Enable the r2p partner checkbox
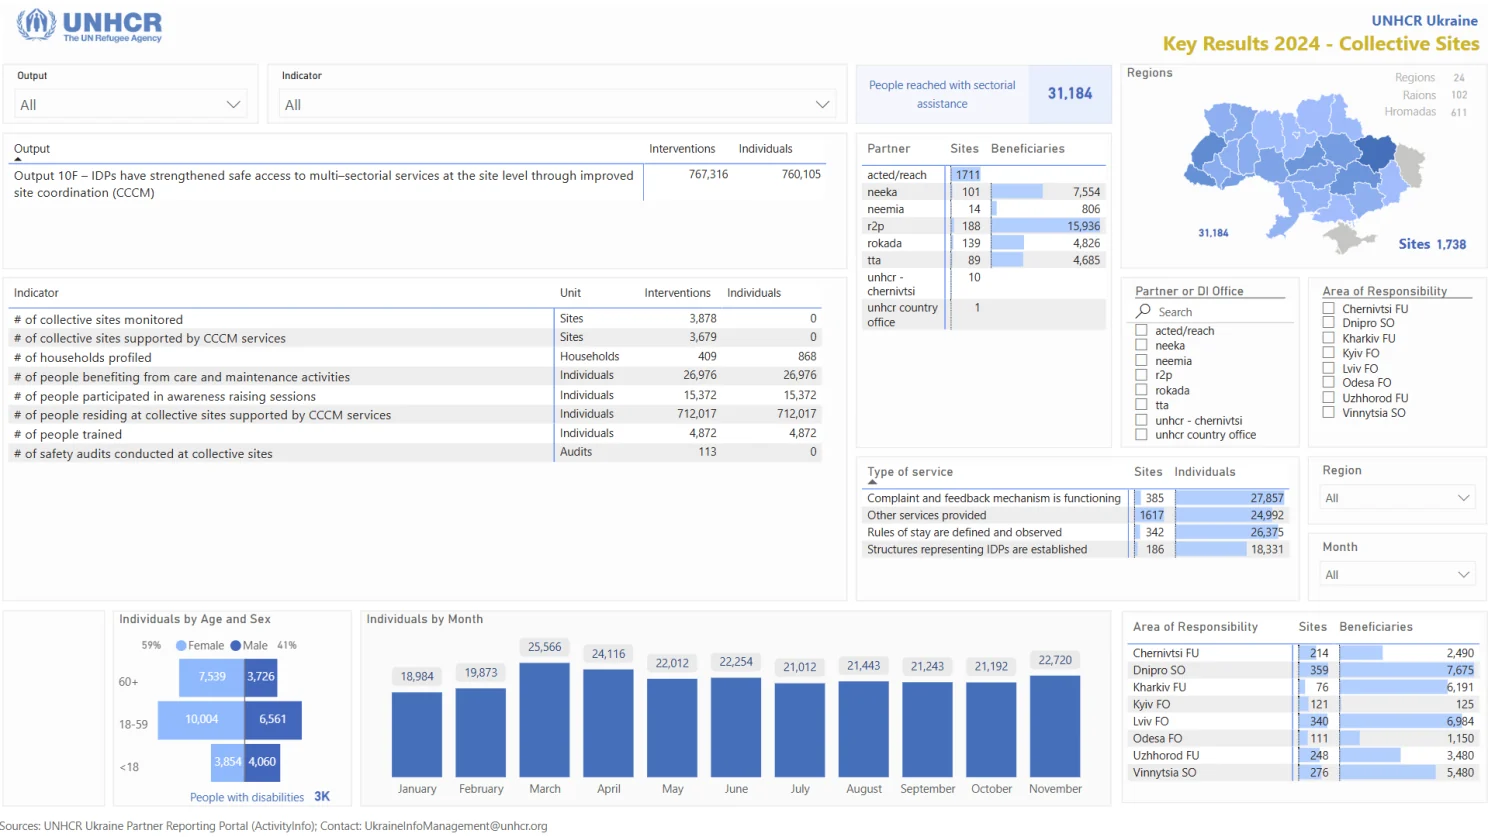 tap(1141, 375)
